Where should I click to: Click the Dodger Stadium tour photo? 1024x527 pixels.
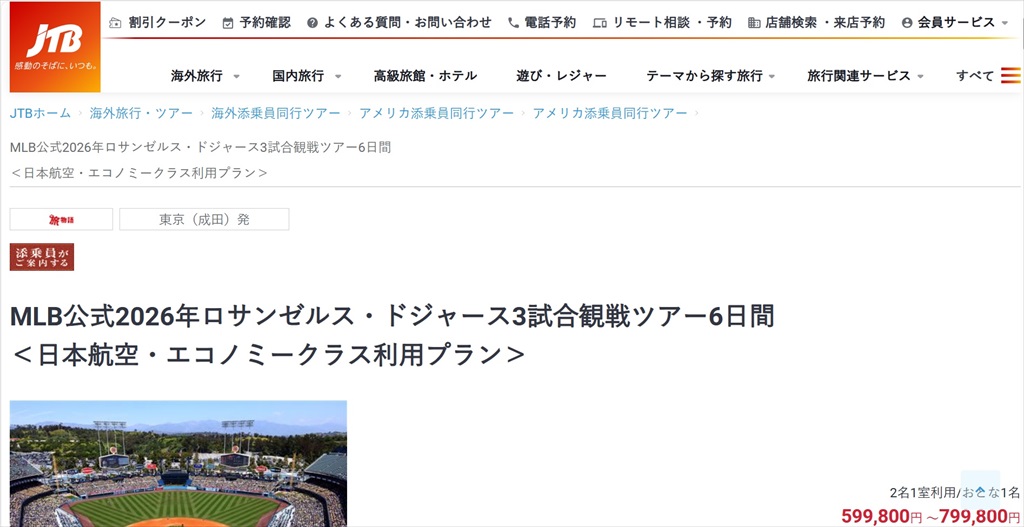[x=178, y=464]
